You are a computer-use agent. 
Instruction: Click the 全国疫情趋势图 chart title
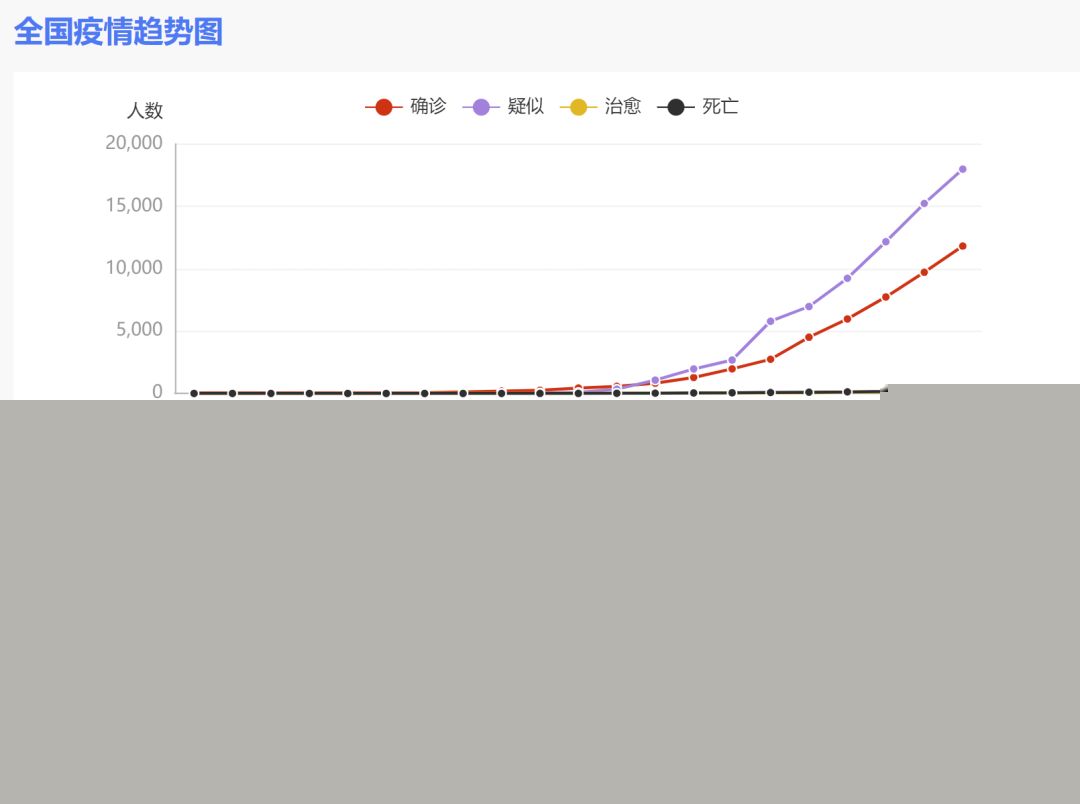pos(118,32)
